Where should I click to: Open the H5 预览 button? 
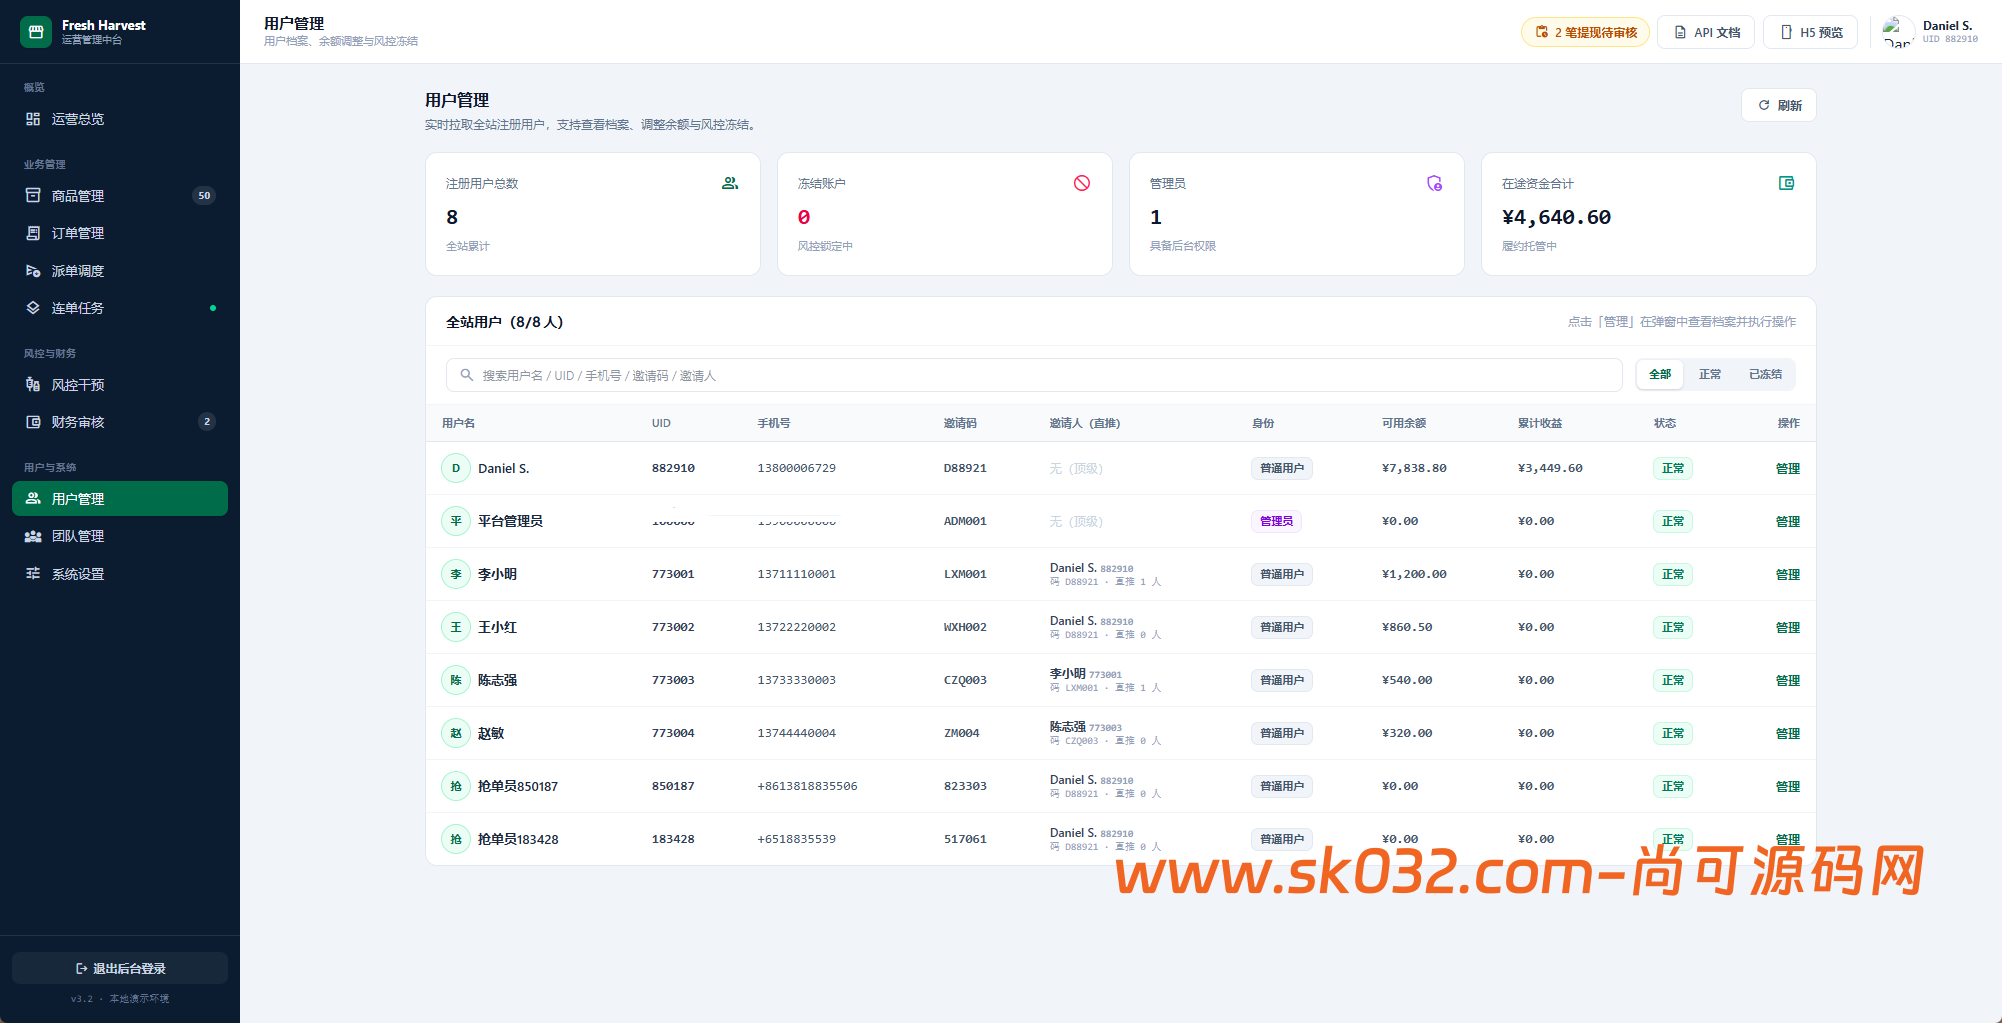coord(1811,32)
